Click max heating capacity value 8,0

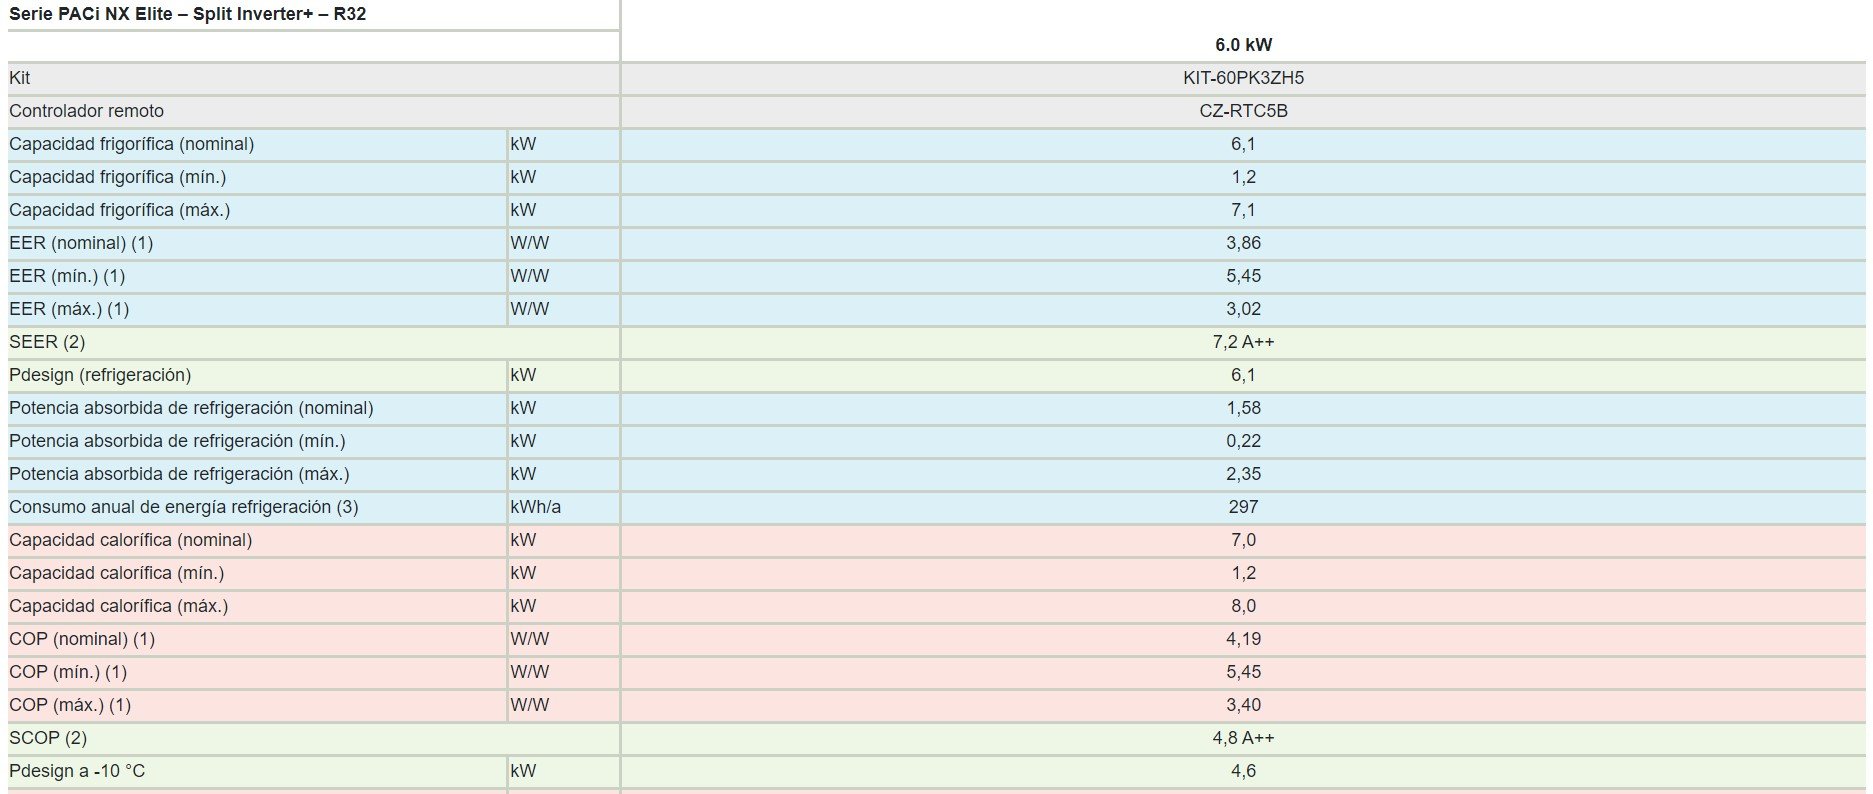click(x=1243, y=606)
